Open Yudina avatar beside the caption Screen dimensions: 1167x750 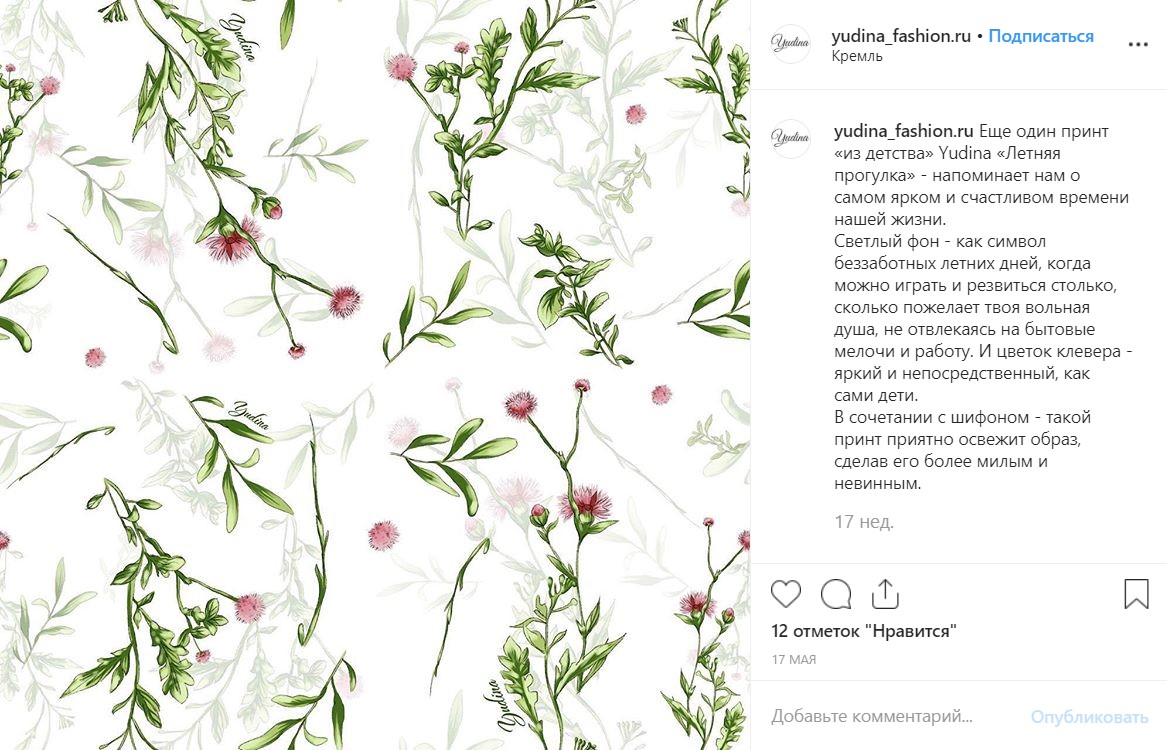(790, 138)
